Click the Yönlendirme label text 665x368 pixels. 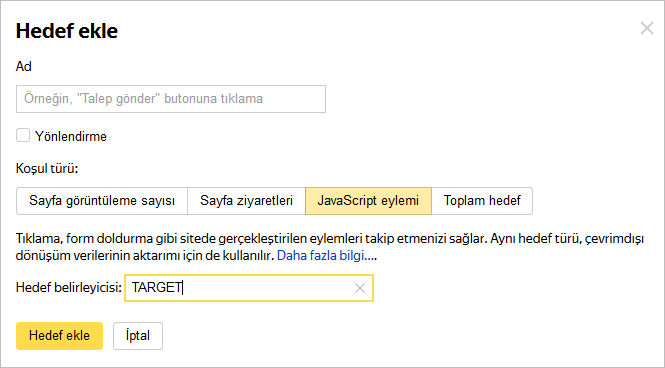(71, 137)
